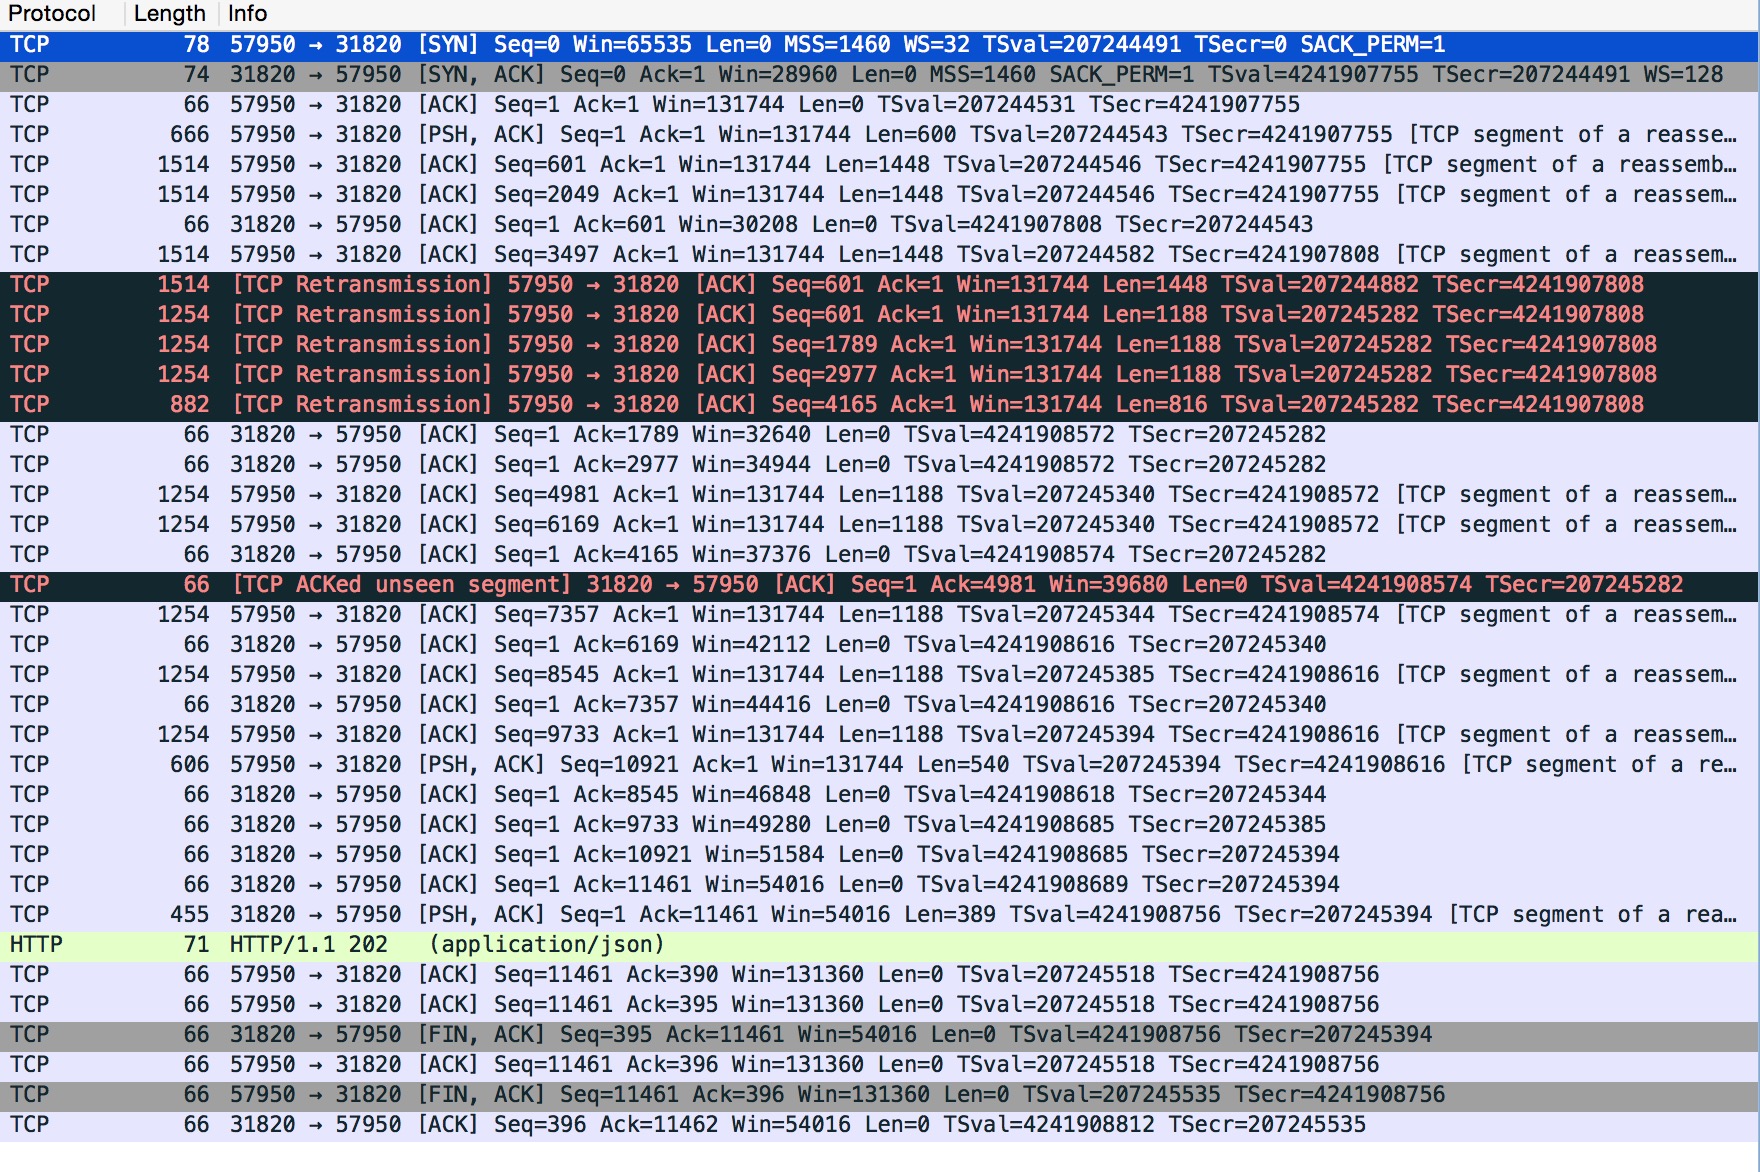Select the FIN, ACK packet with Seq=11461
Screen dimensions: 1760x1172
pos(600,1094)
